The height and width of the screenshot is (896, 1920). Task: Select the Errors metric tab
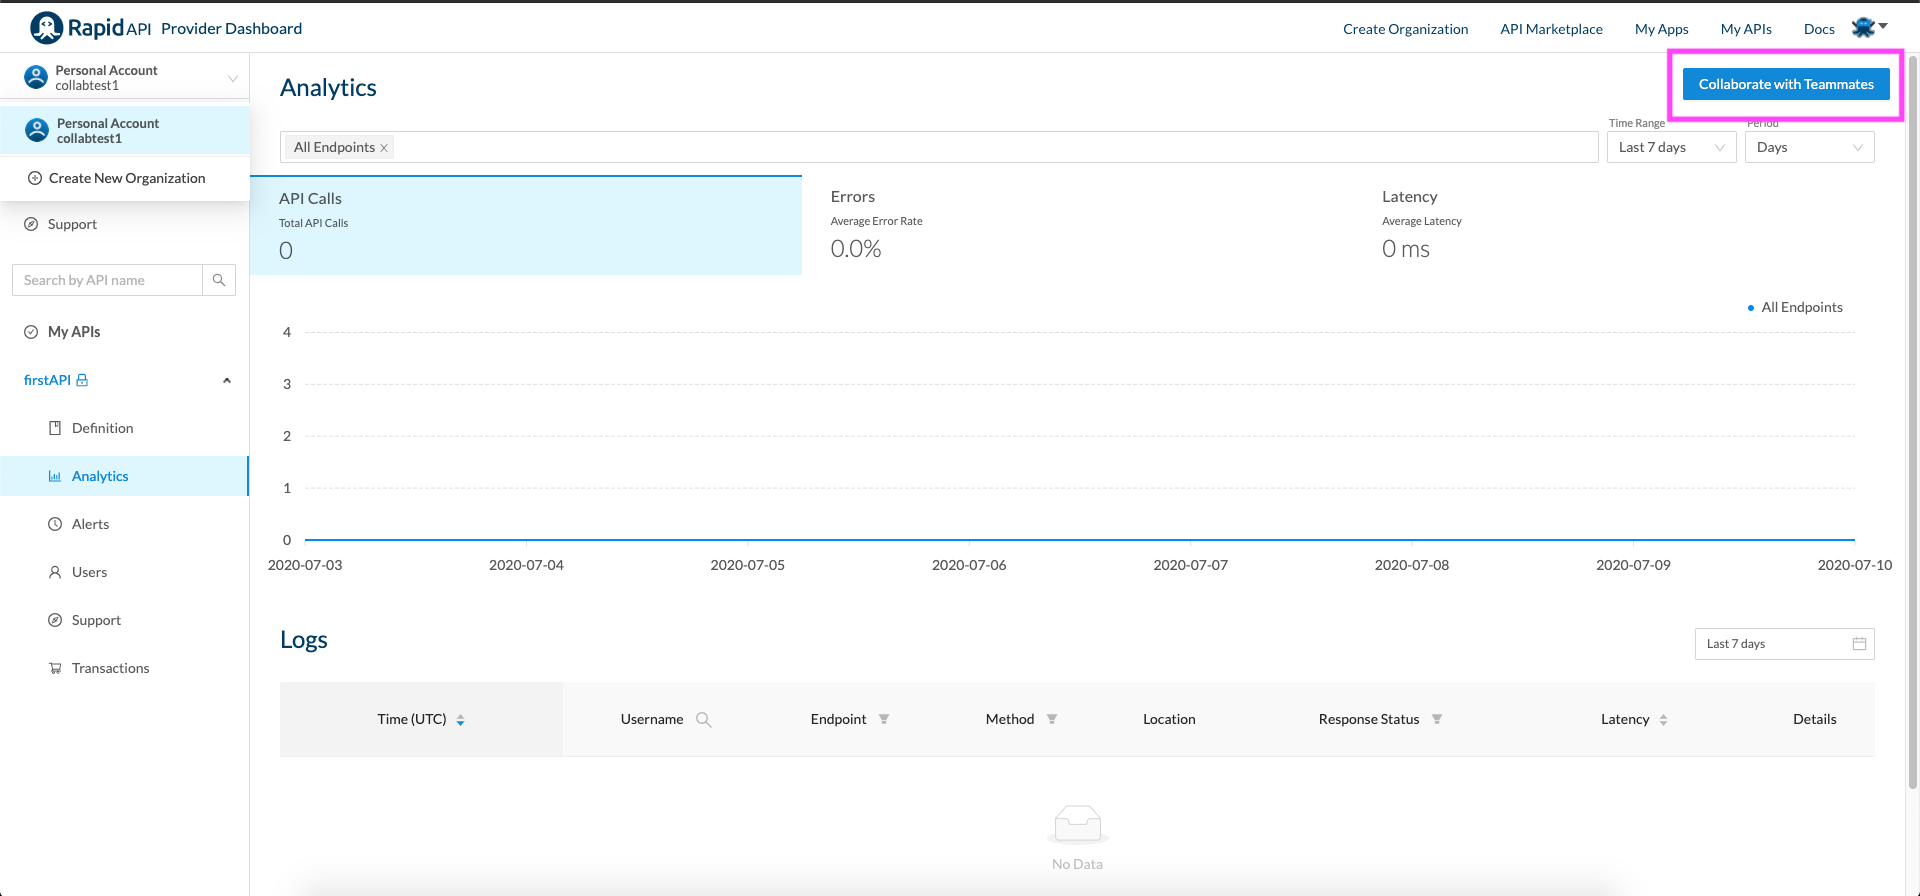pos(1077,225)
